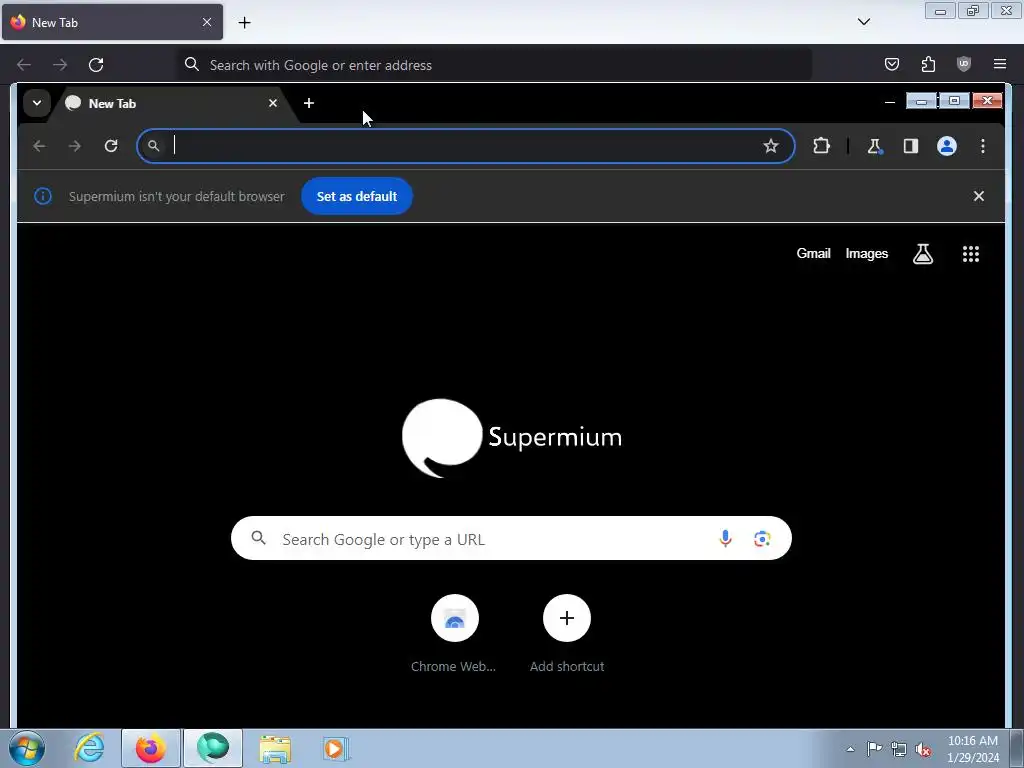Click Search Google or type a URL box
This screenshot has width=1024, height=768.
(511, 538)
